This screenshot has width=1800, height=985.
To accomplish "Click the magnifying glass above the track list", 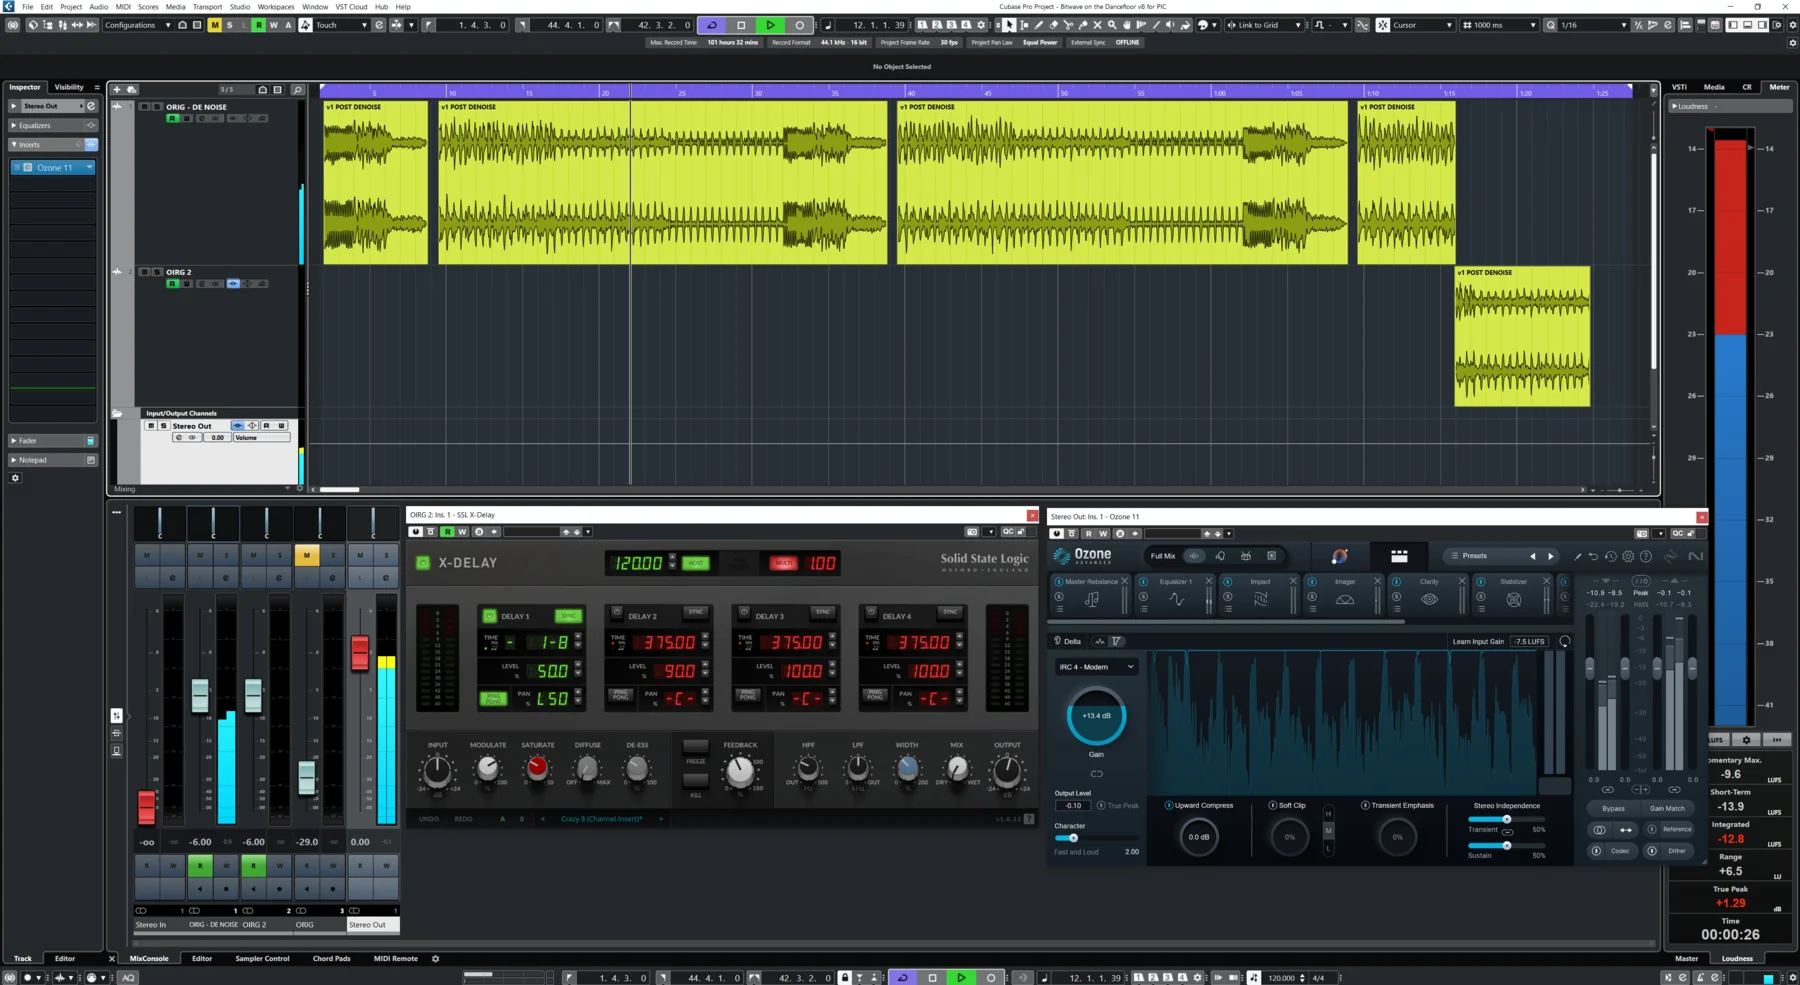I will (297, 88).
